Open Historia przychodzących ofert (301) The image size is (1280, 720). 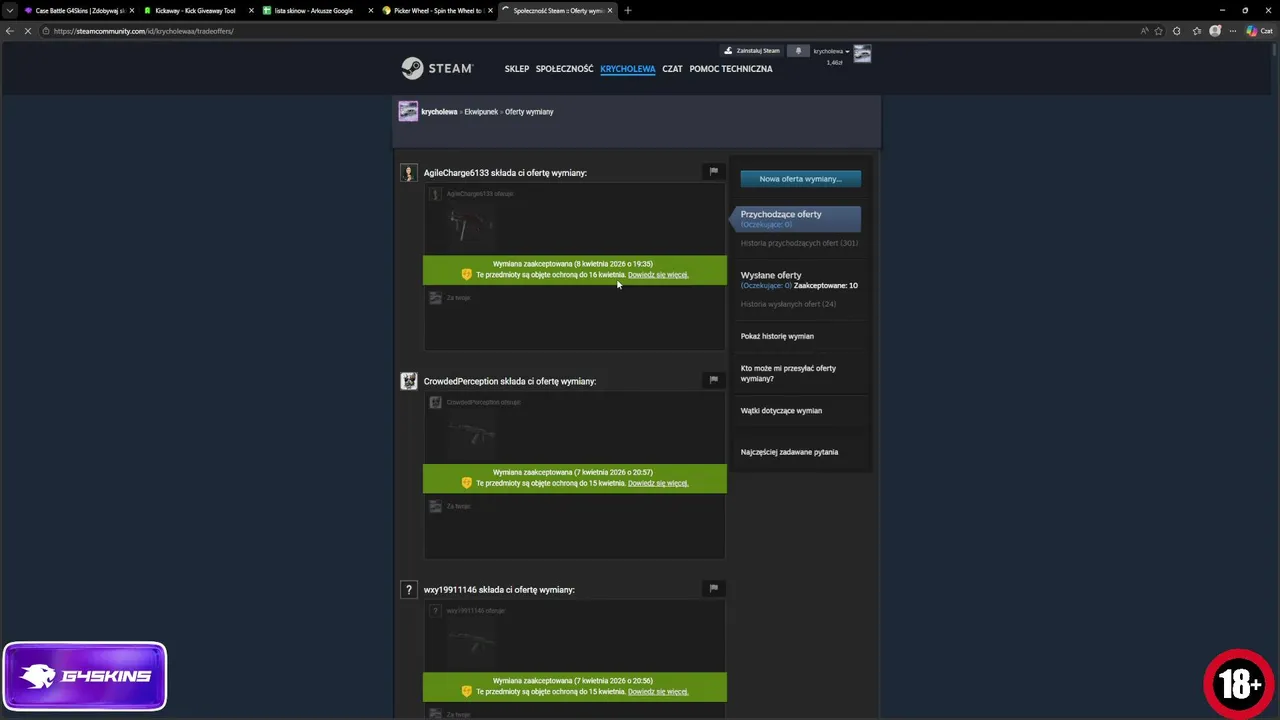799,243
